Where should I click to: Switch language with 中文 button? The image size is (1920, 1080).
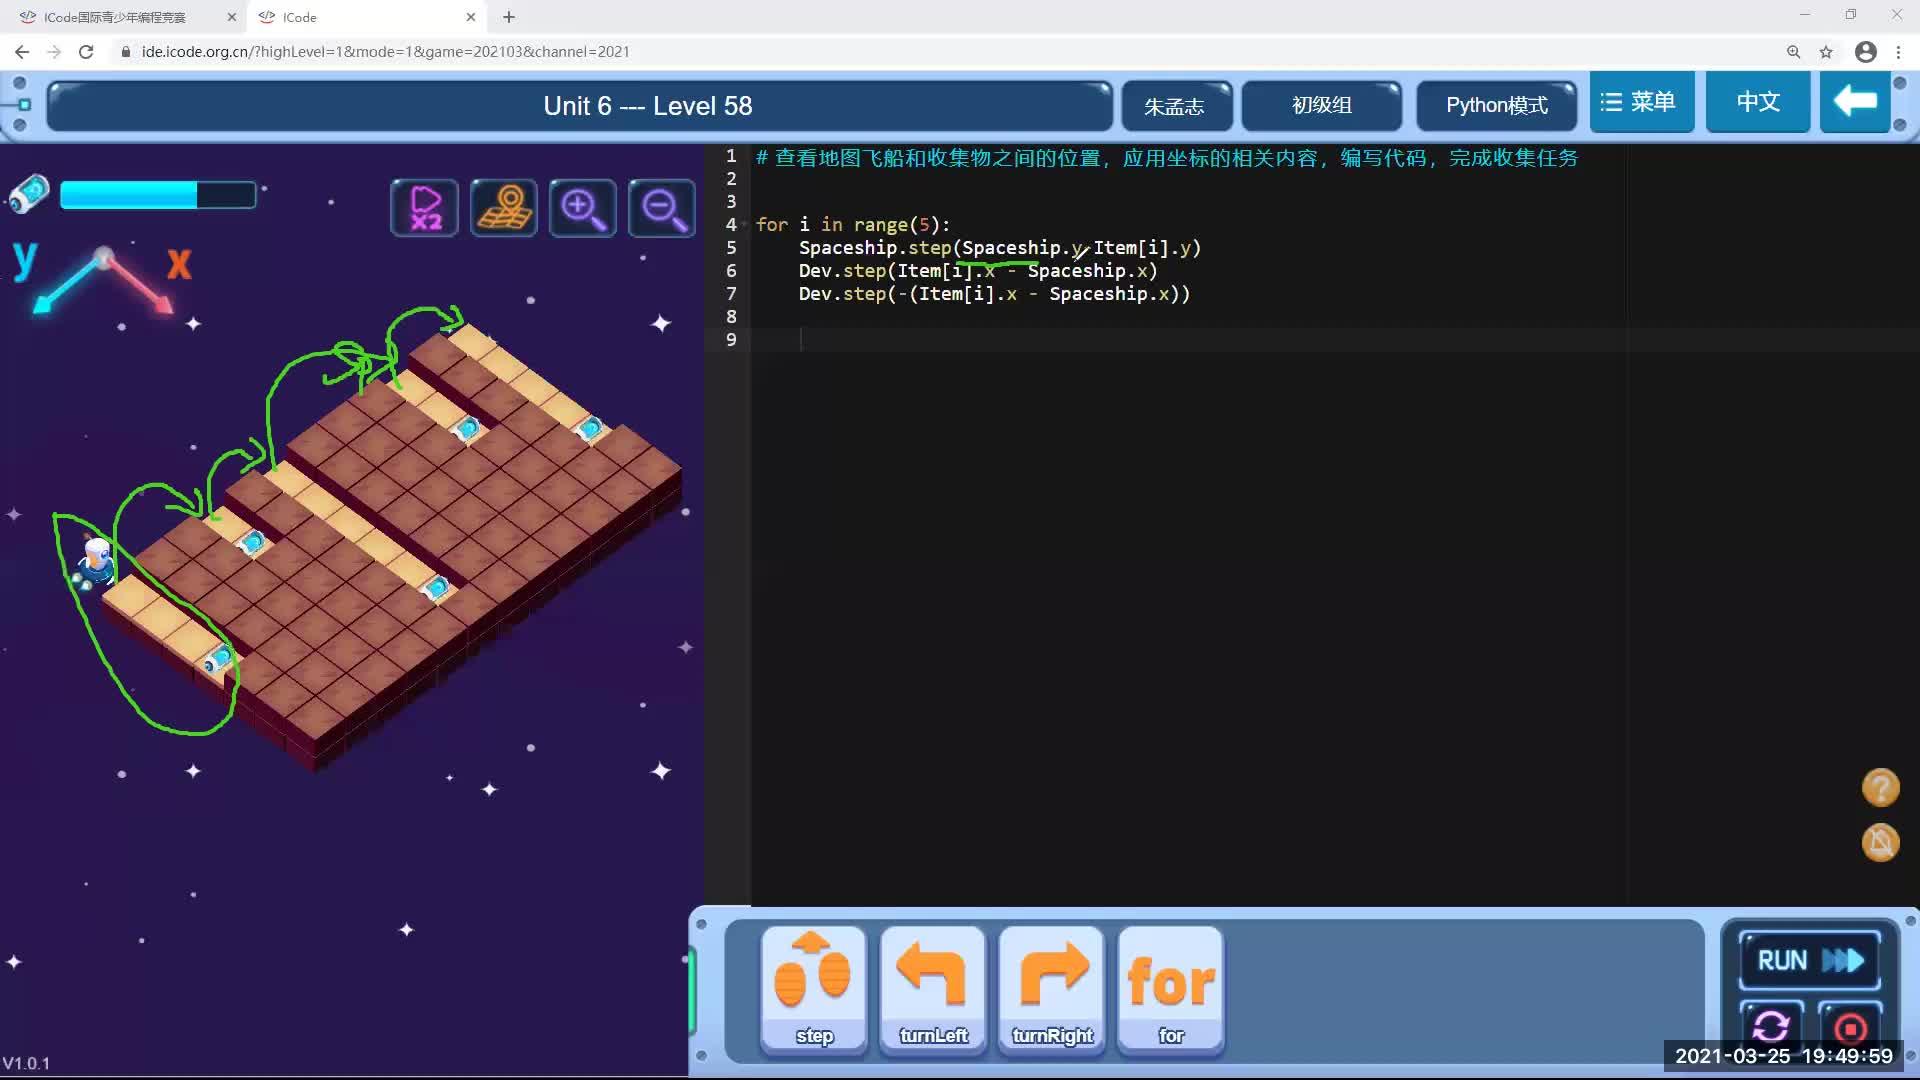tap(1758, 102)
